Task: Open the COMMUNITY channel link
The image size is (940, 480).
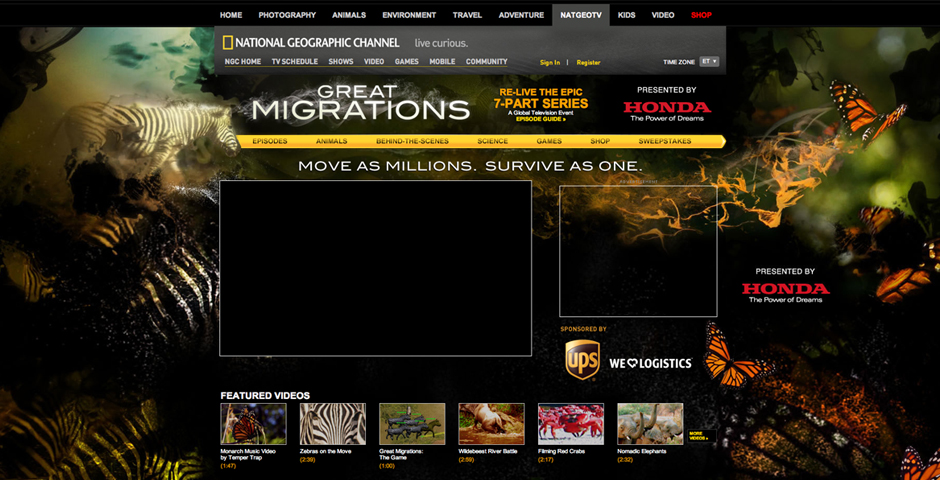Action: click(486, 62)
